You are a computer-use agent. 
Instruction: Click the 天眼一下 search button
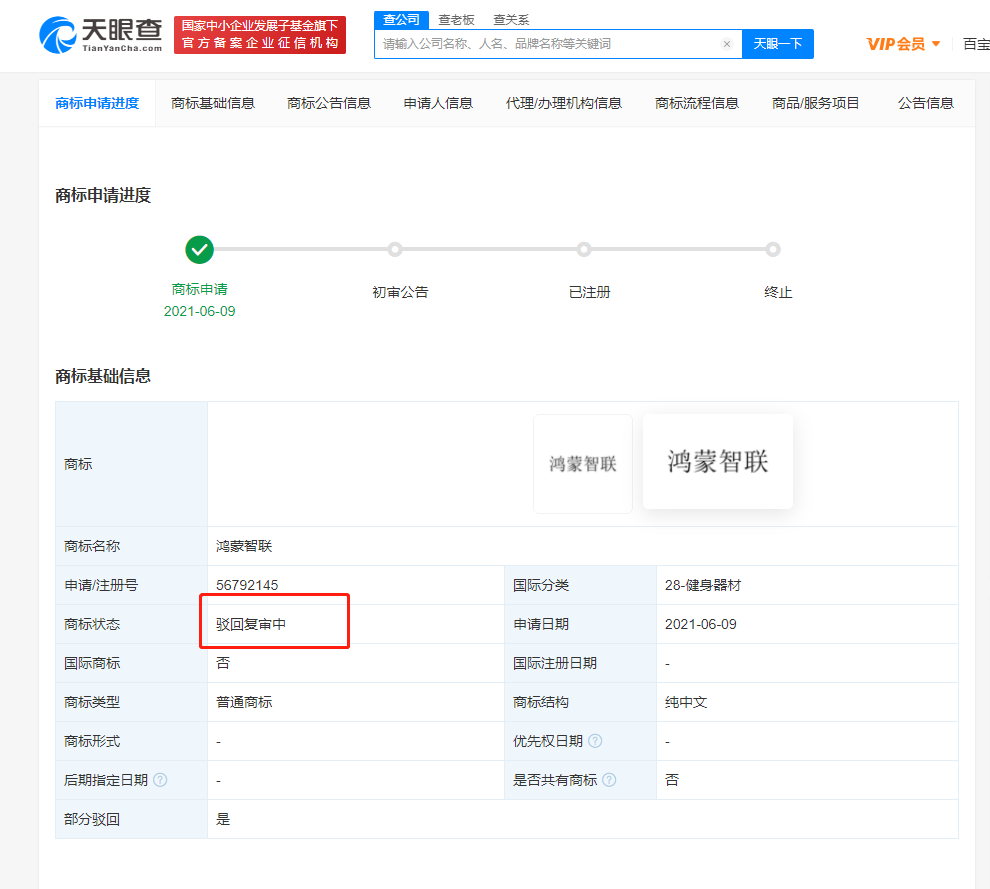click(x=778, y=44)
